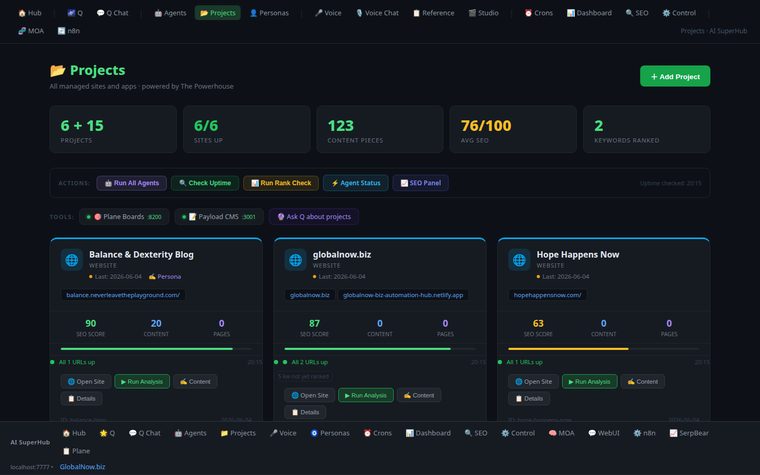
Task: Run All Agents action
Action: [131, 183]
